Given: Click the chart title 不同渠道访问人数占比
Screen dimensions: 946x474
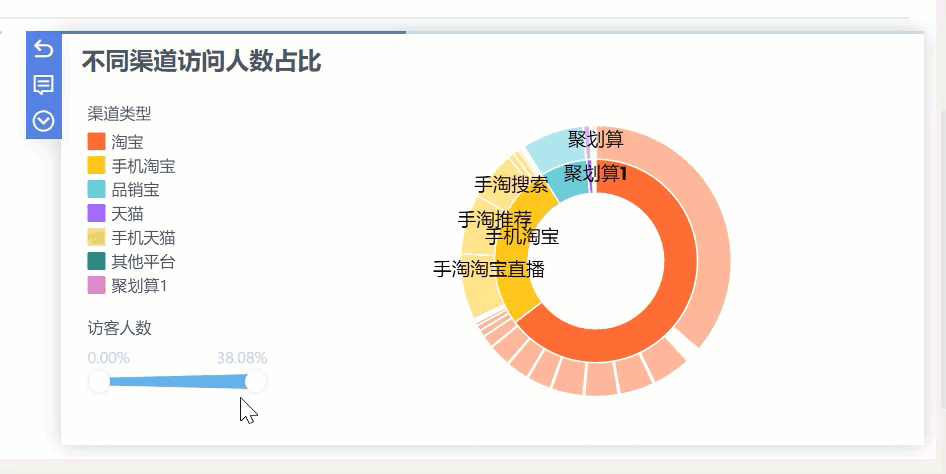Looking at the screenshot, I should click(201, 62).
